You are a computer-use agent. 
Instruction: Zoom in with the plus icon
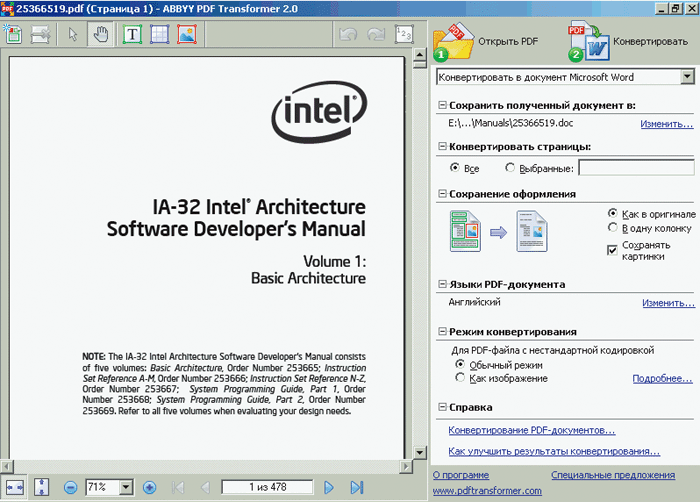pyautogui.click(x=149, y=487)
